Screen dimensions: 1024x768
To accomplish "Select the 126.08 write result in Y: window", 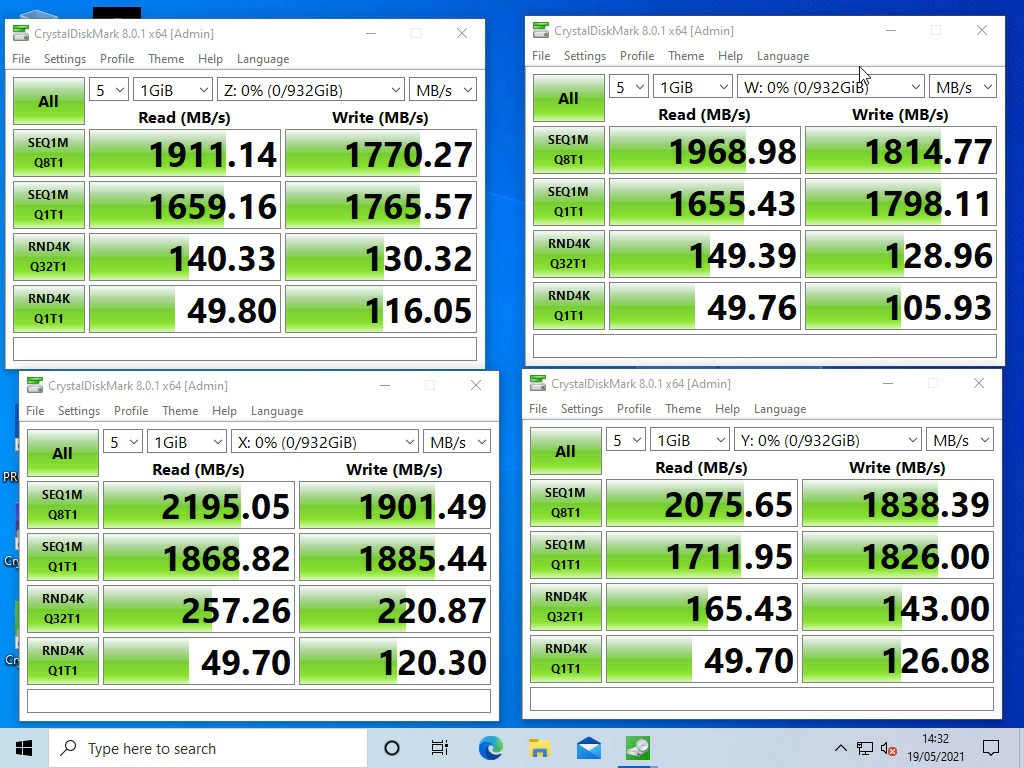I will [x=897, y=660].
